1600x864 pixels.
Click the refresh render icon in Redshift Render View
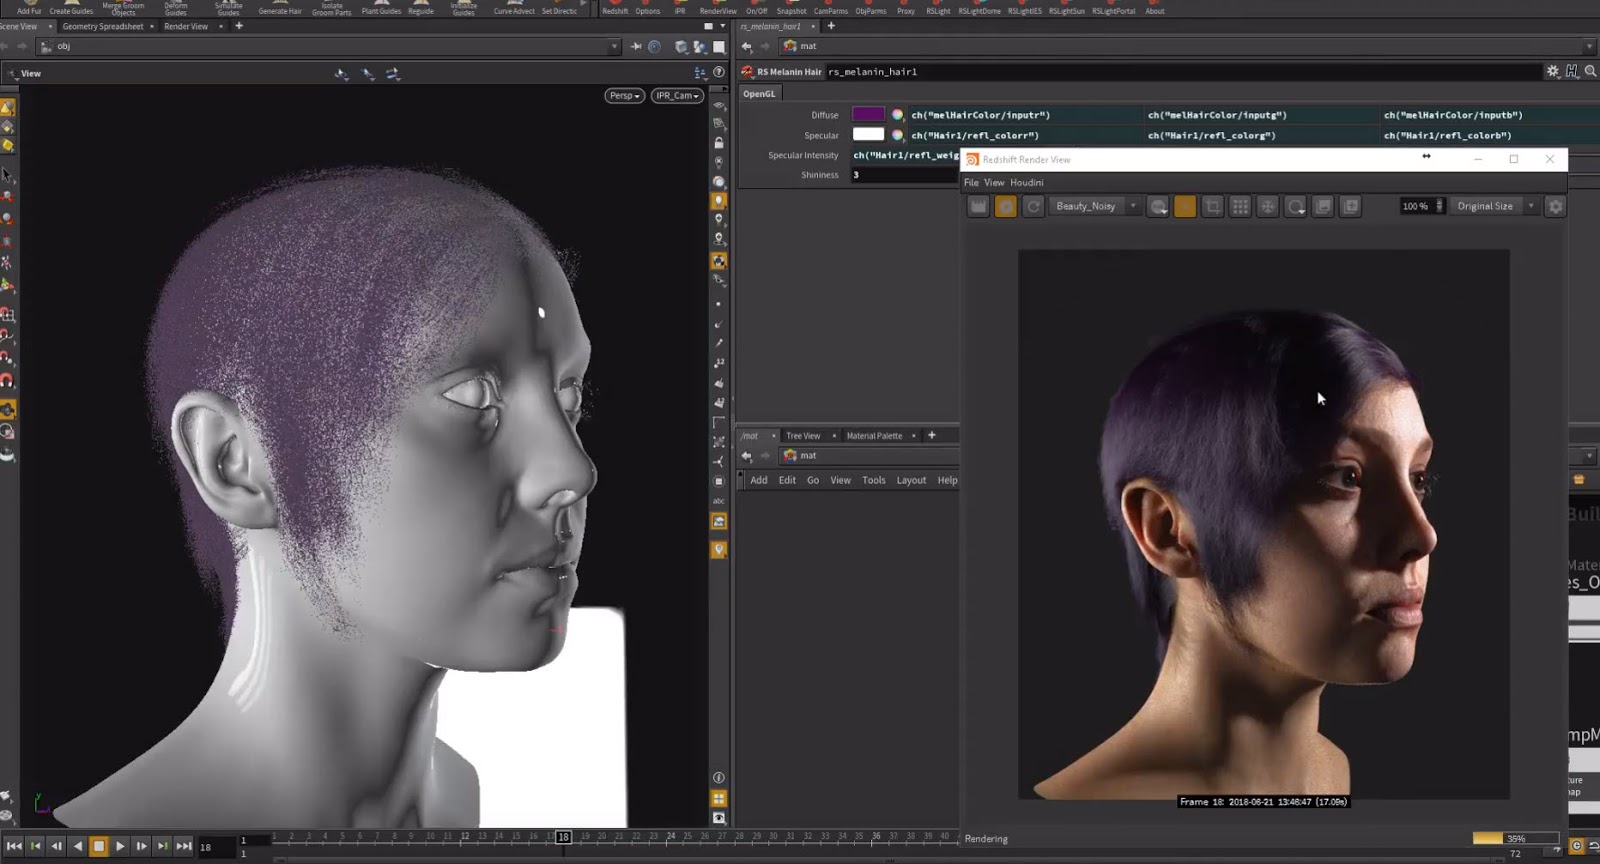[1034, 206]
